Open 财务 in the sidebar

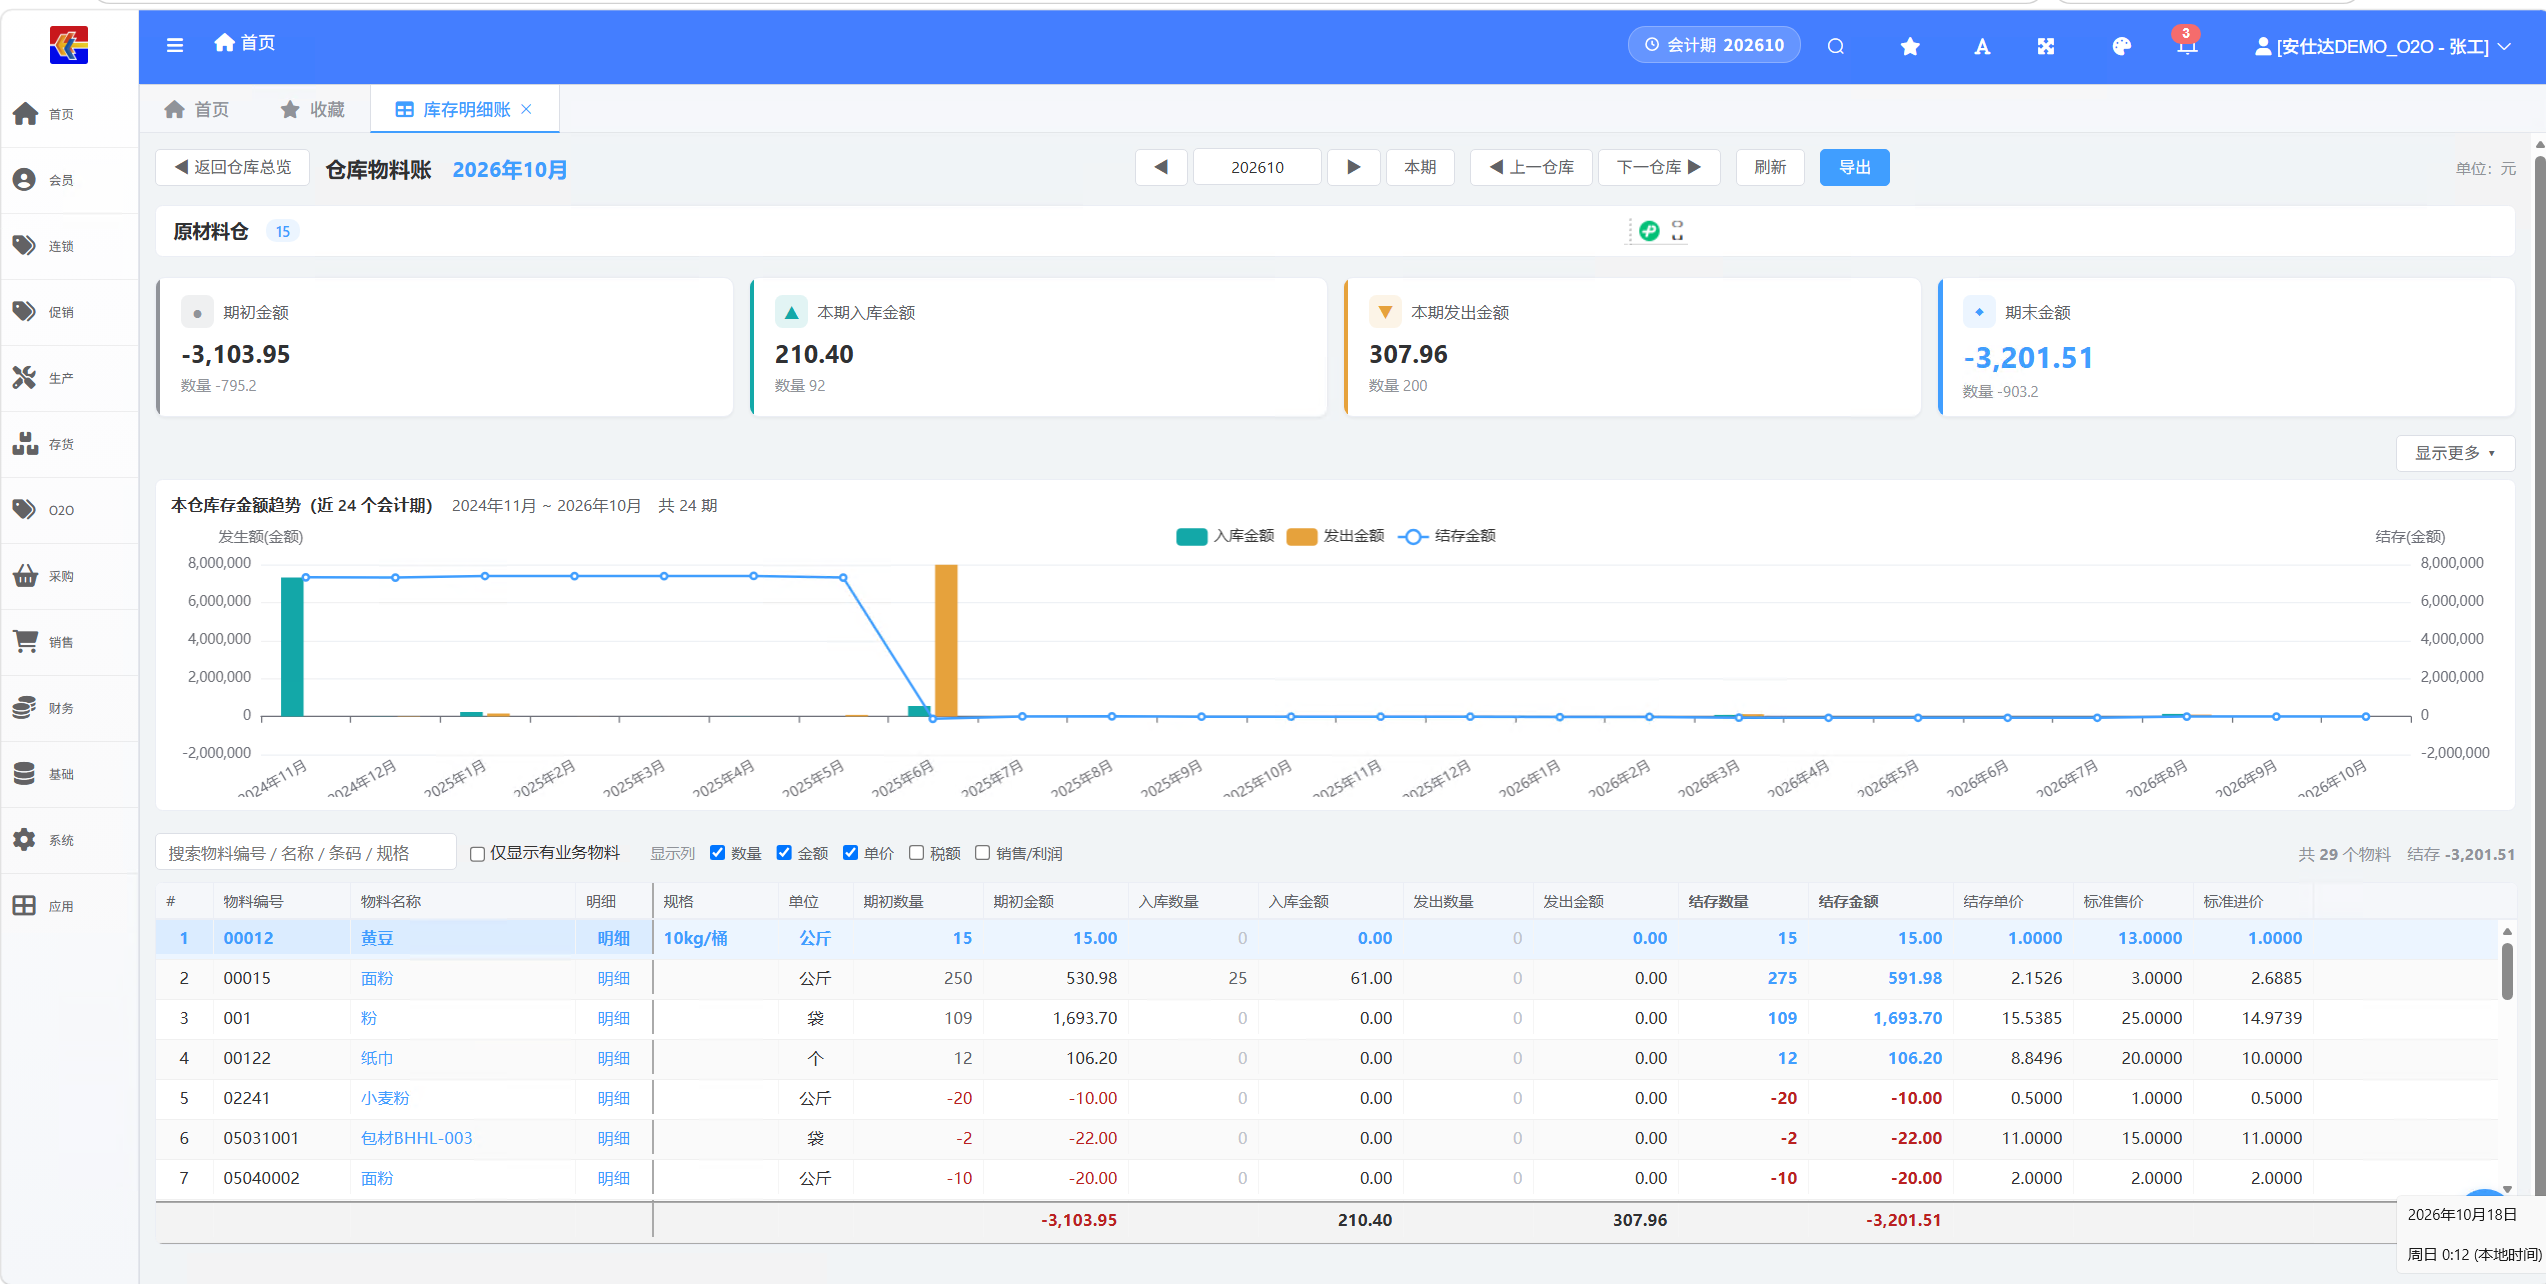pos(69,708)
